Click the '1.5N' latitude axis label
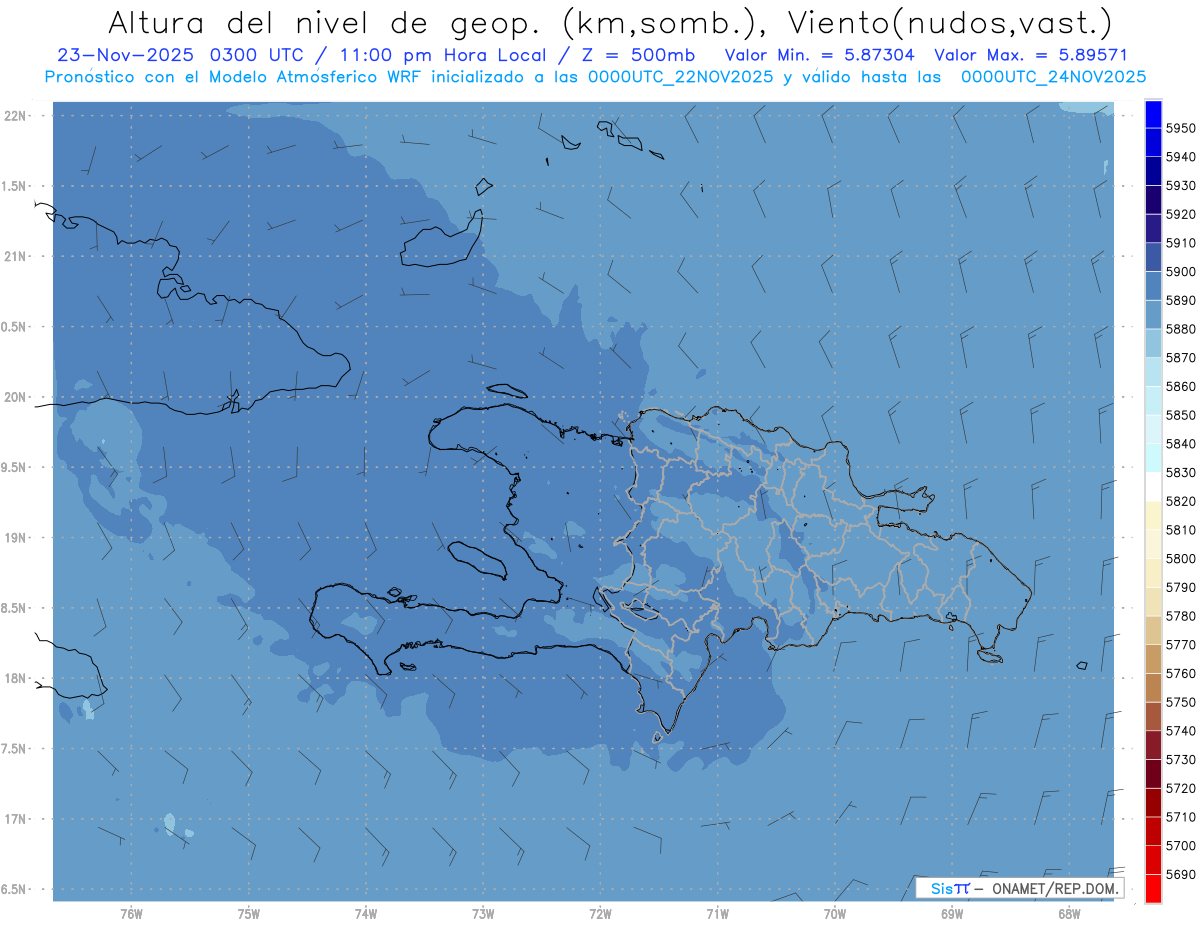The width and height of the screenshot is (1200, 927). click(15, 186)
